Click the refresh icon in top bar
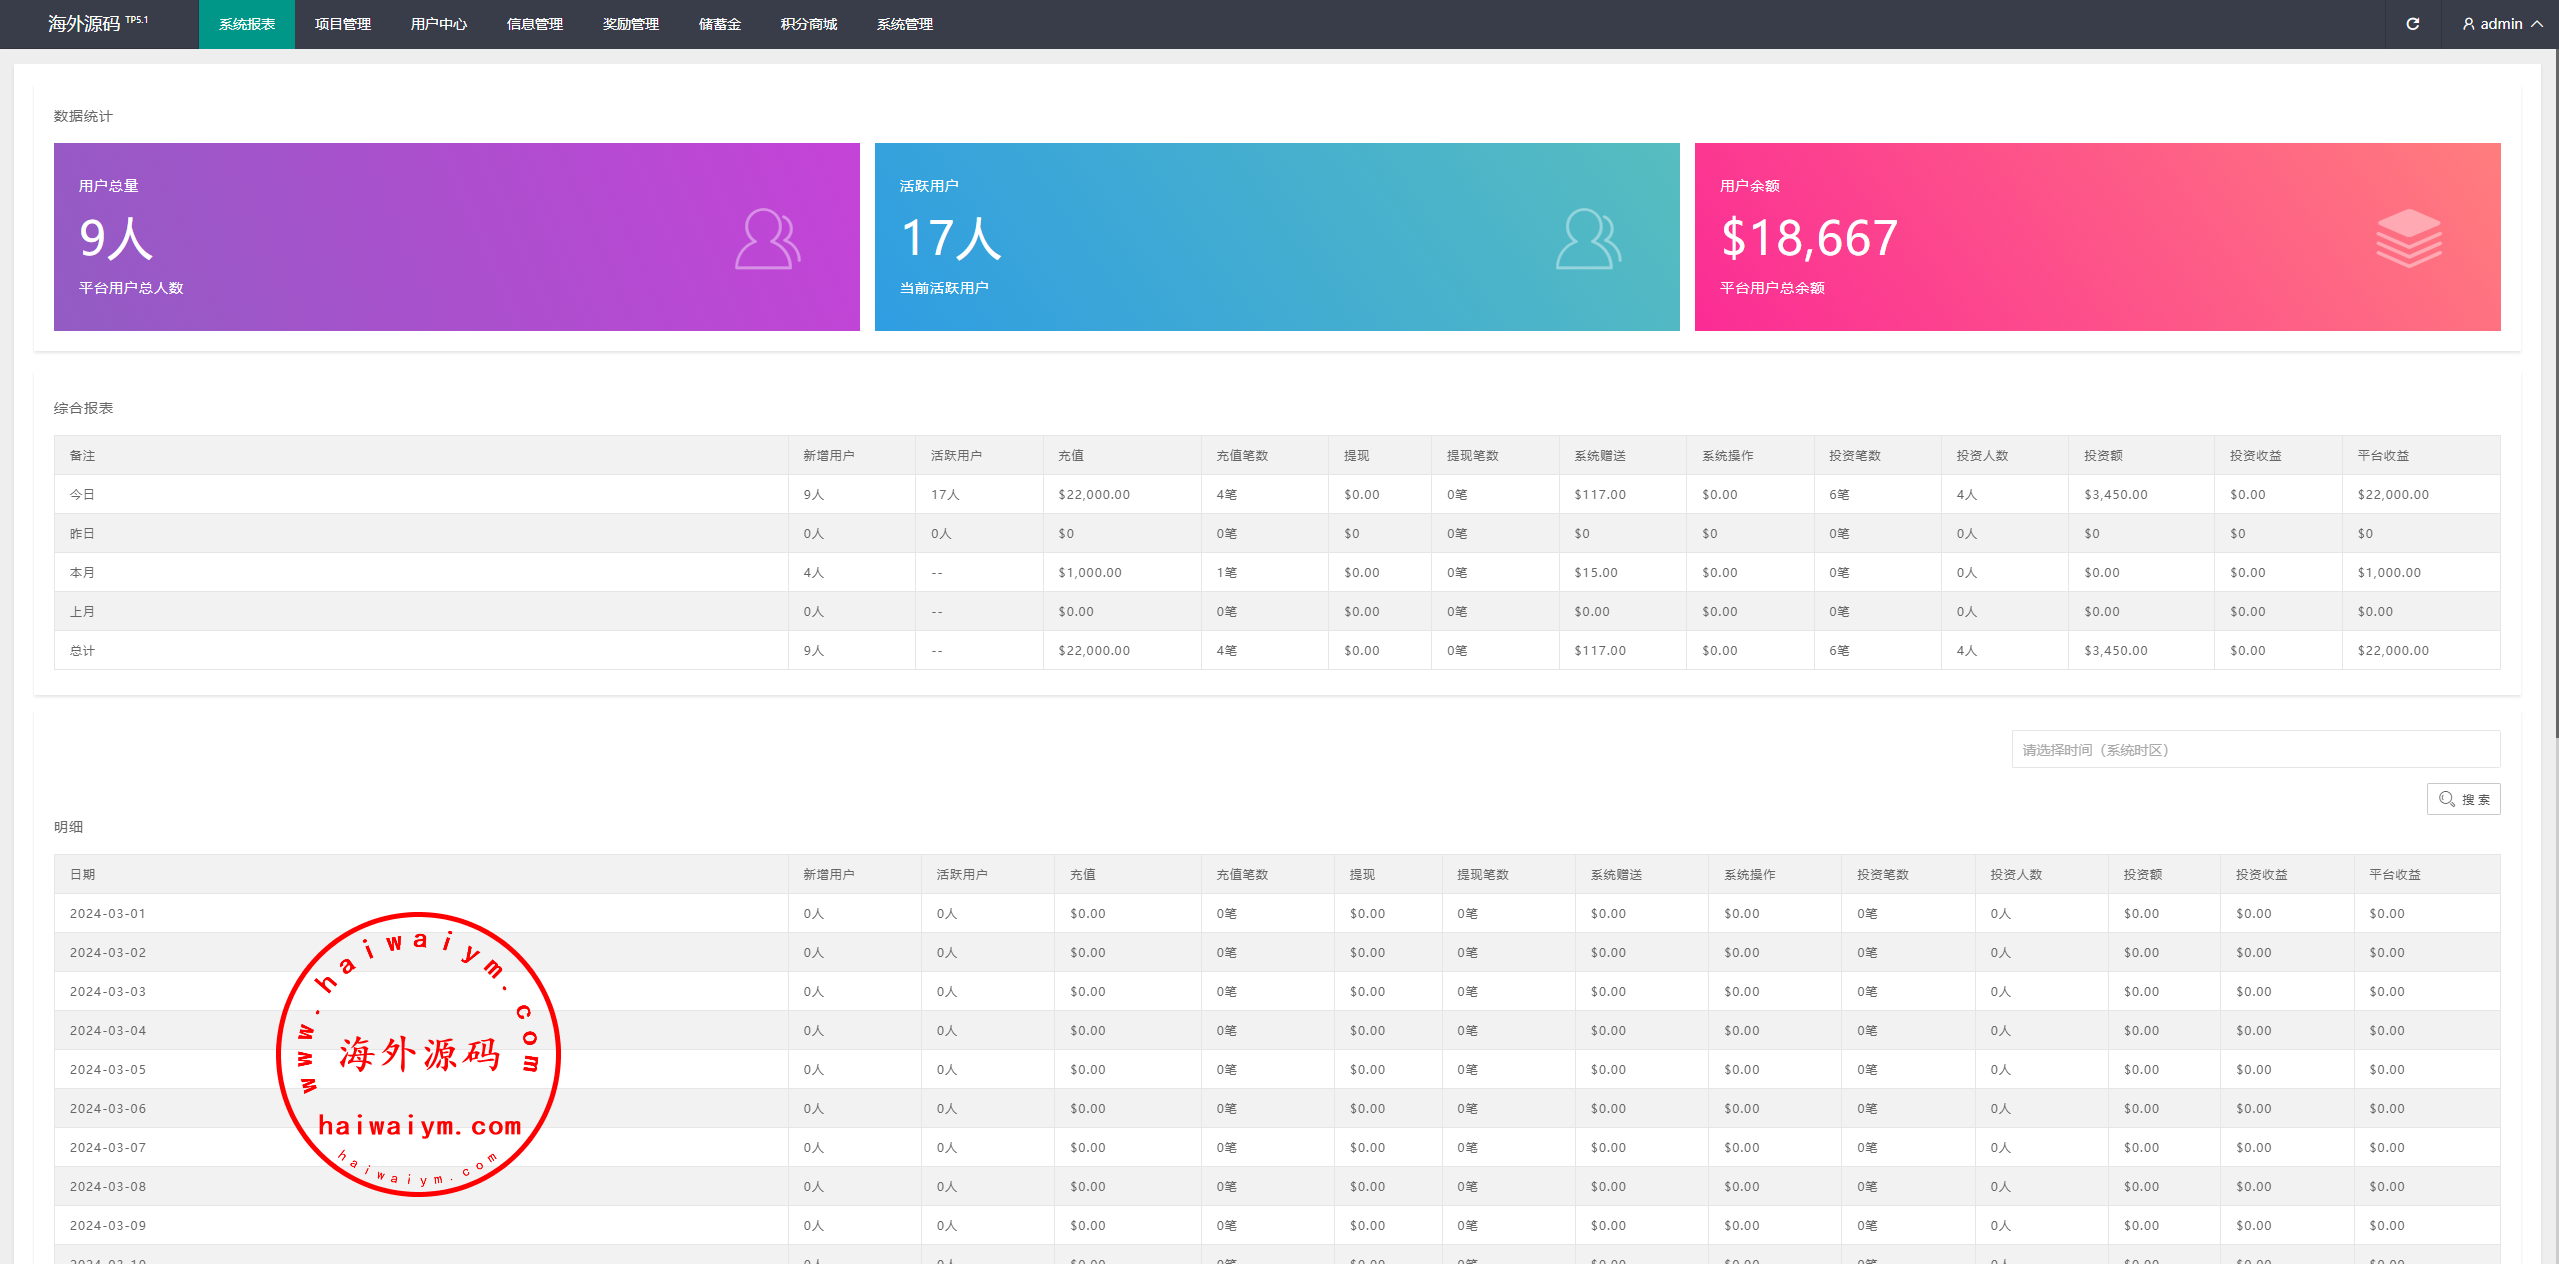 [2412, 24]
